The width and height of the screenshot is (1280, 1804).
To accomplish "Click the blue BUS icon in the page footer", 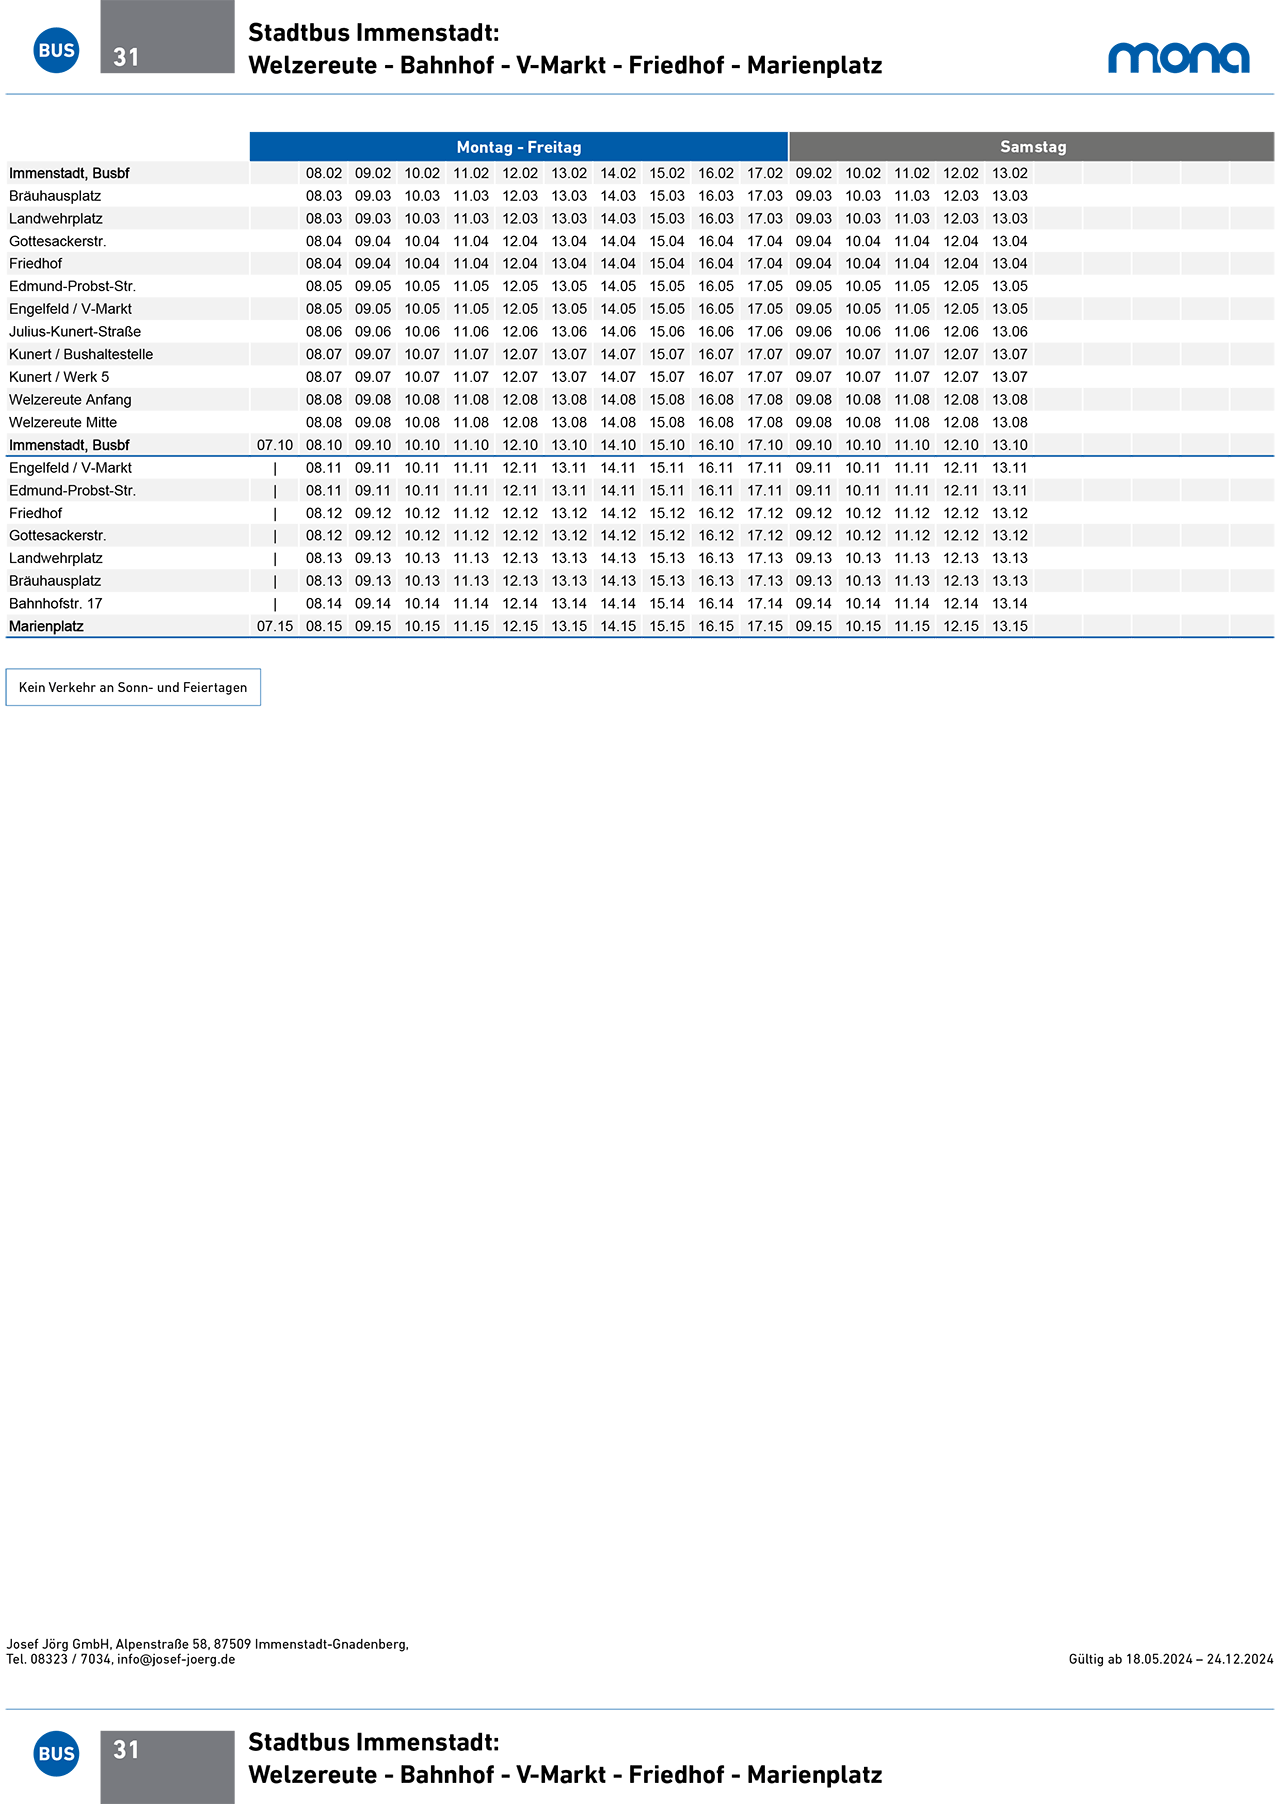I will click(x=56, y=1753).
